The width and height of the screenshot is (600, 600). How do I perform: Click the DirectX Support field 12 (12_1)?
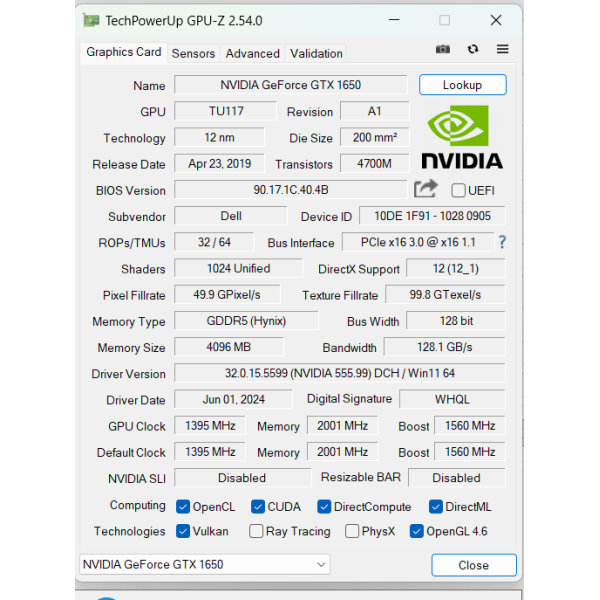click(455, 269)
